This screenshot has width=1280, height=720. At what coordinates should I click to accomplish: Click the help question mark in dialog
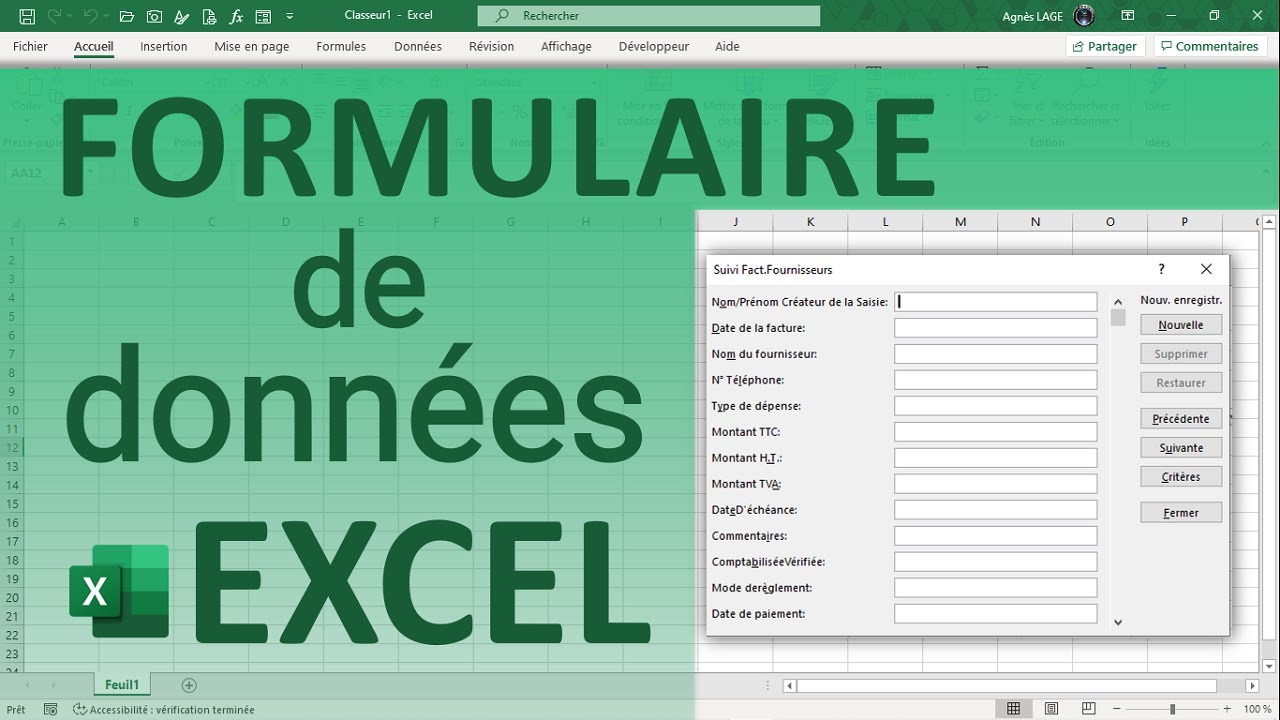pos(1161,269)
